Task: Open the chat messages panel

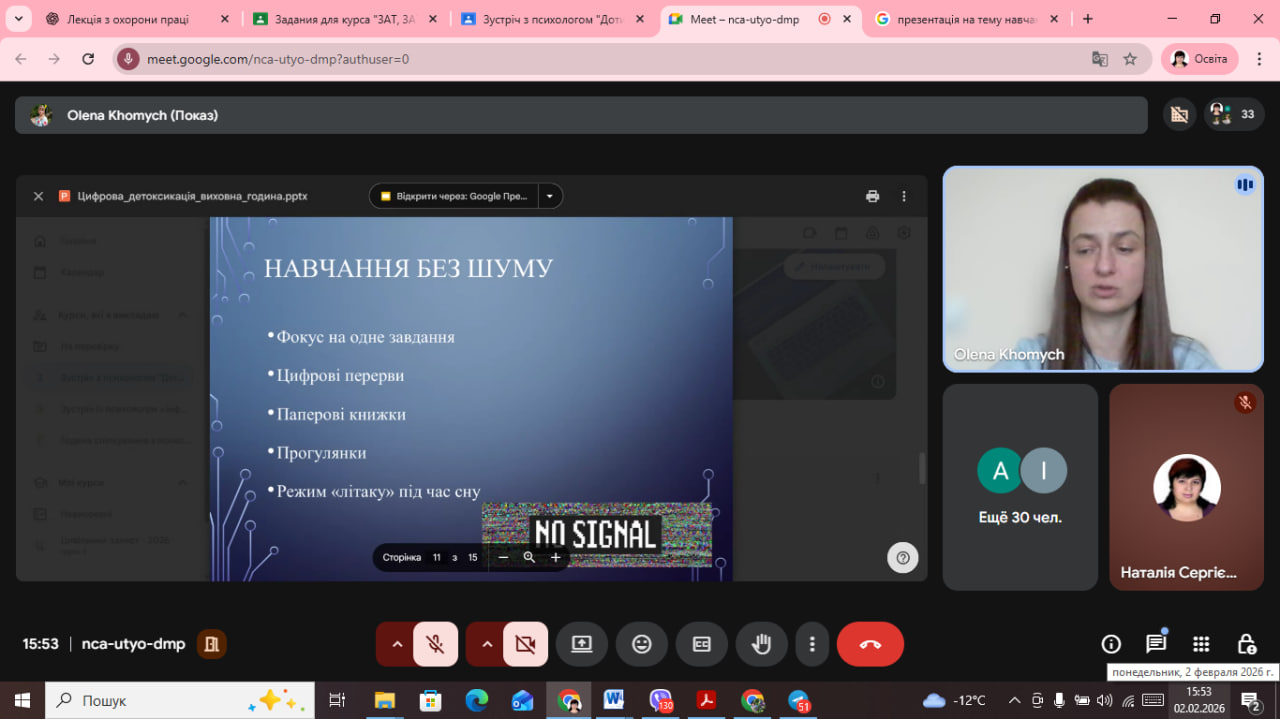Action: click(1156, 644)
